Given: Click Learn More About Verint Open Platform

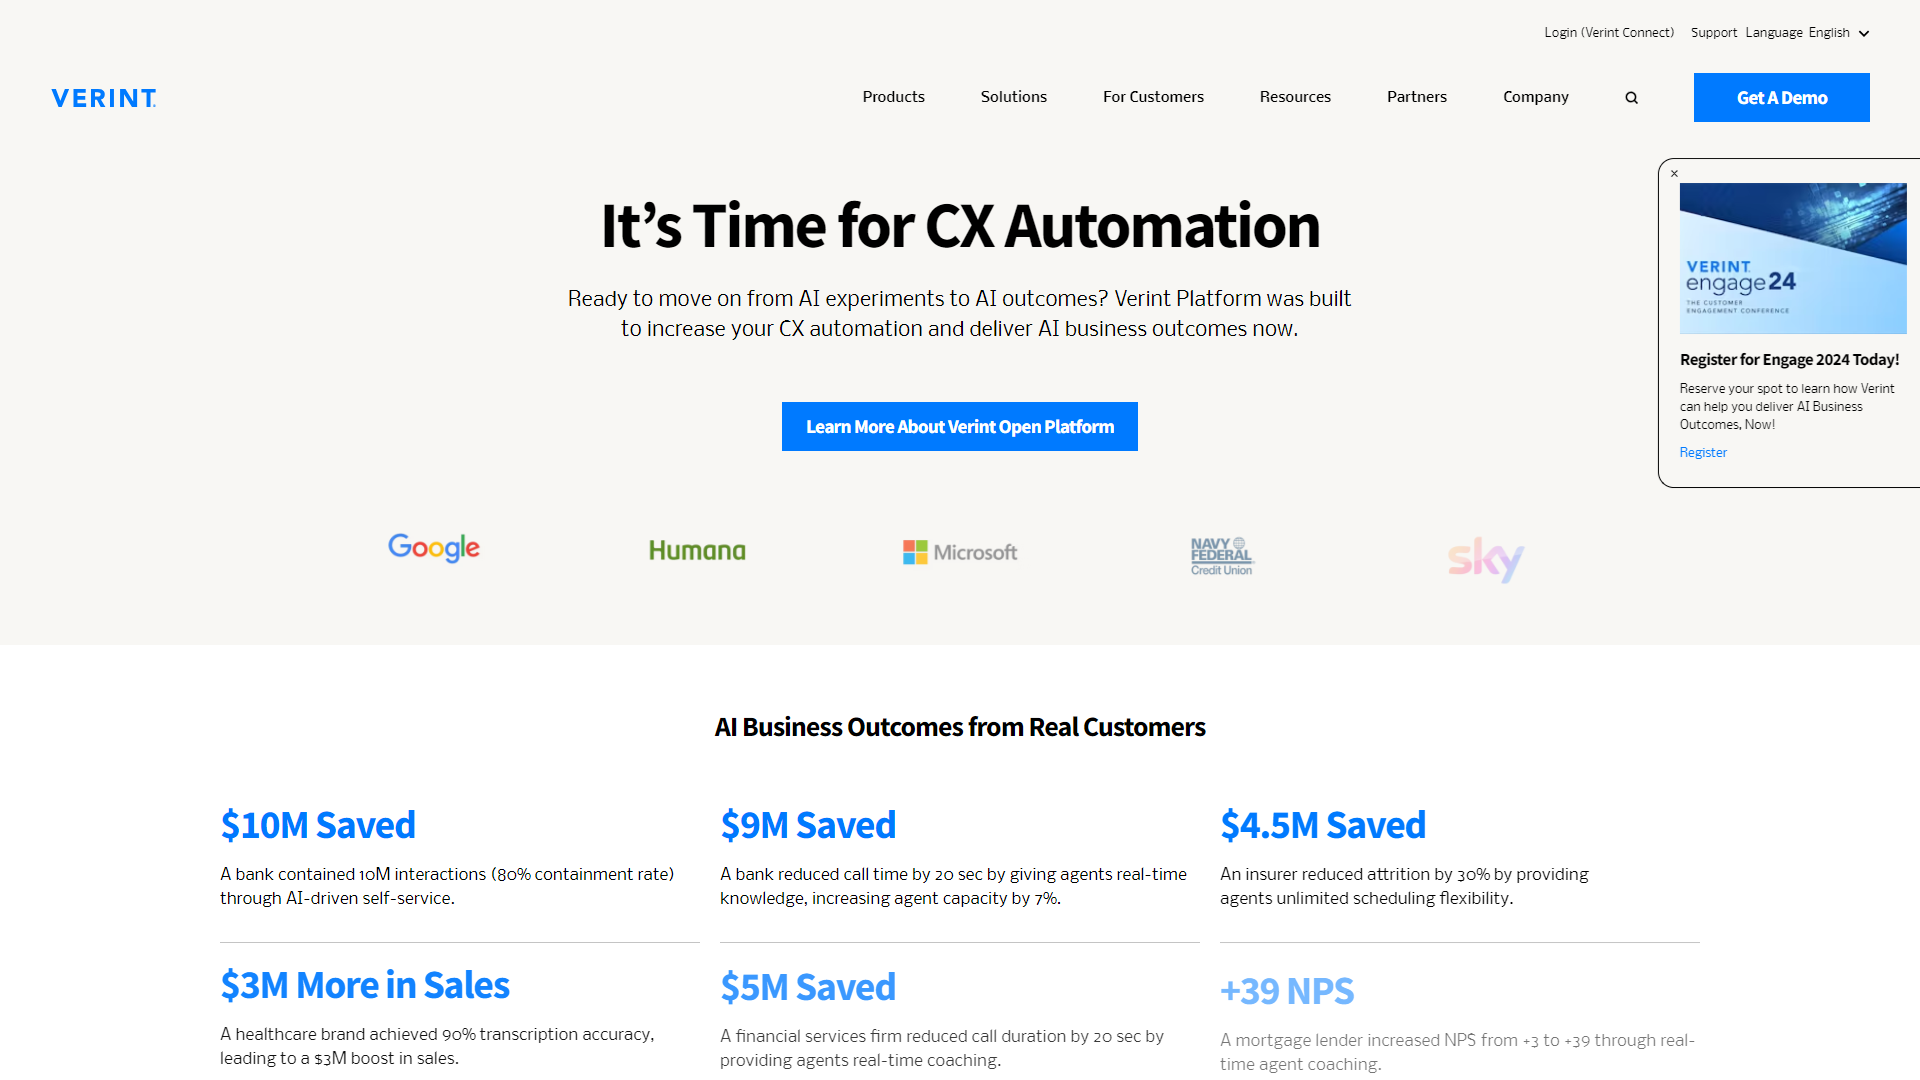Looking at the screenshot, I should point(960,426).
